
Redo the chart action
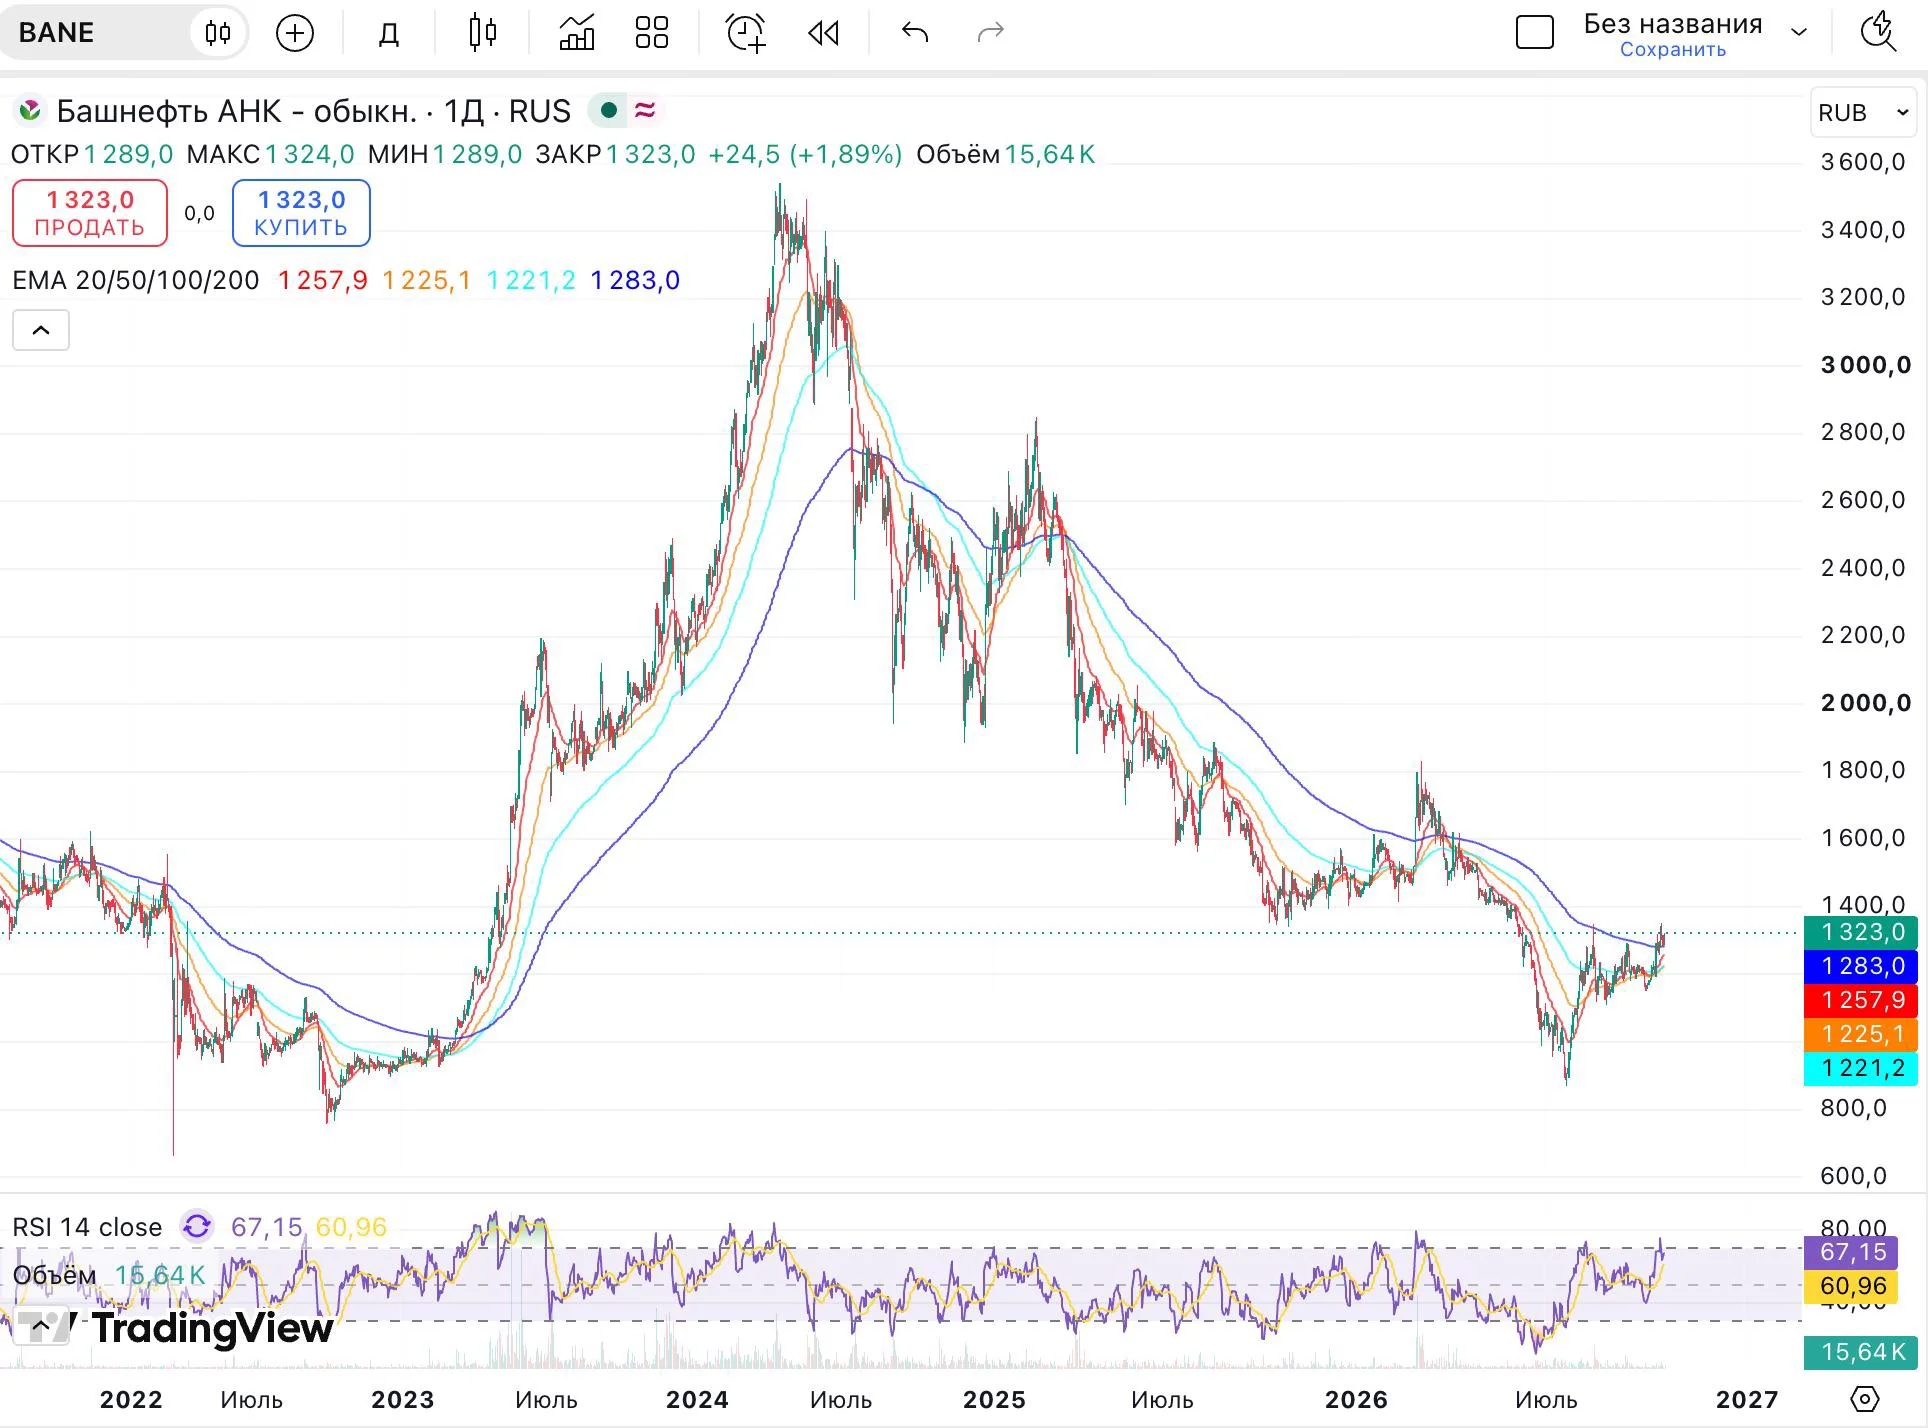990,33
